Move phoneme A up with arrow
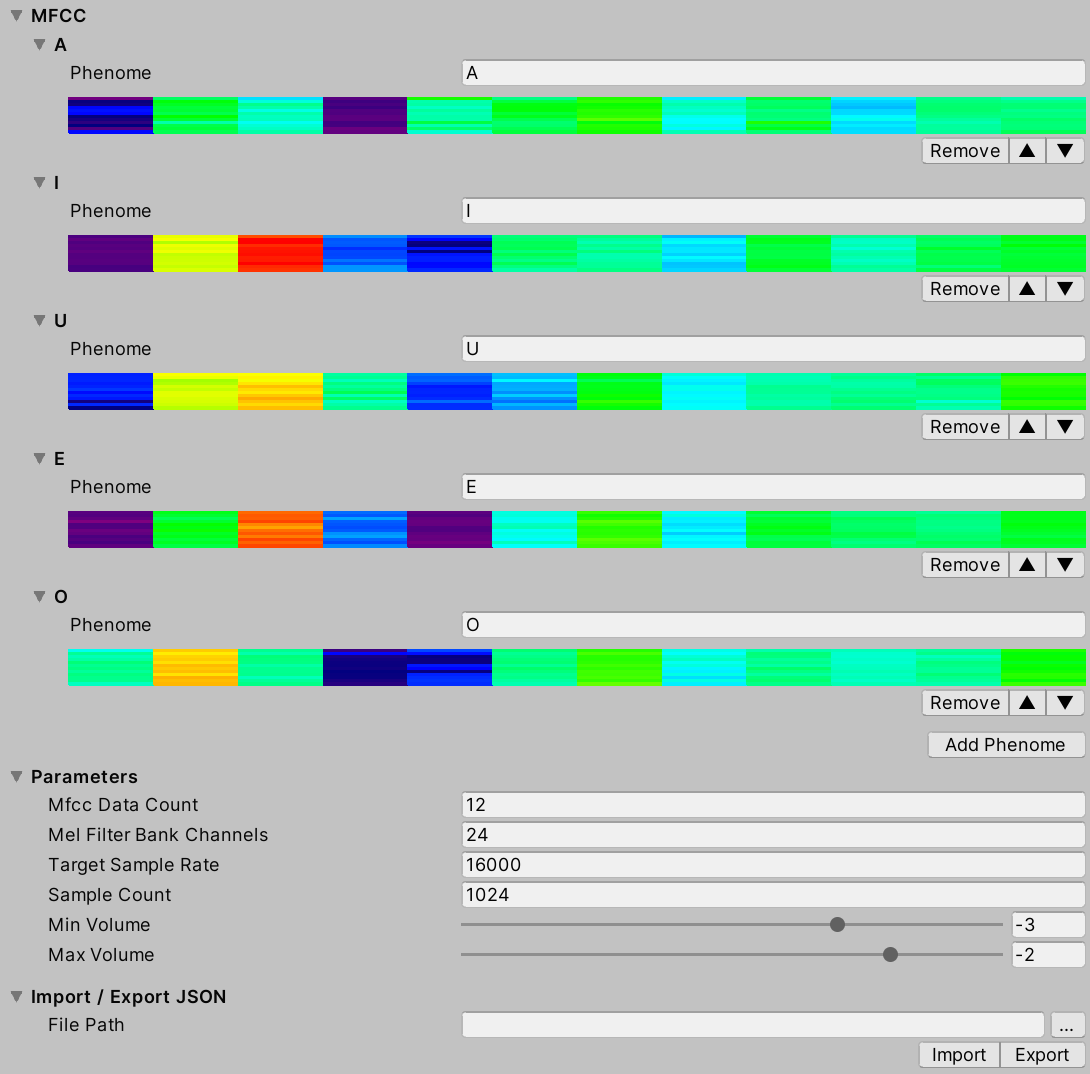Image resolution: width=1090 pixels, height=1074 pixels. tap(1027, 151)
